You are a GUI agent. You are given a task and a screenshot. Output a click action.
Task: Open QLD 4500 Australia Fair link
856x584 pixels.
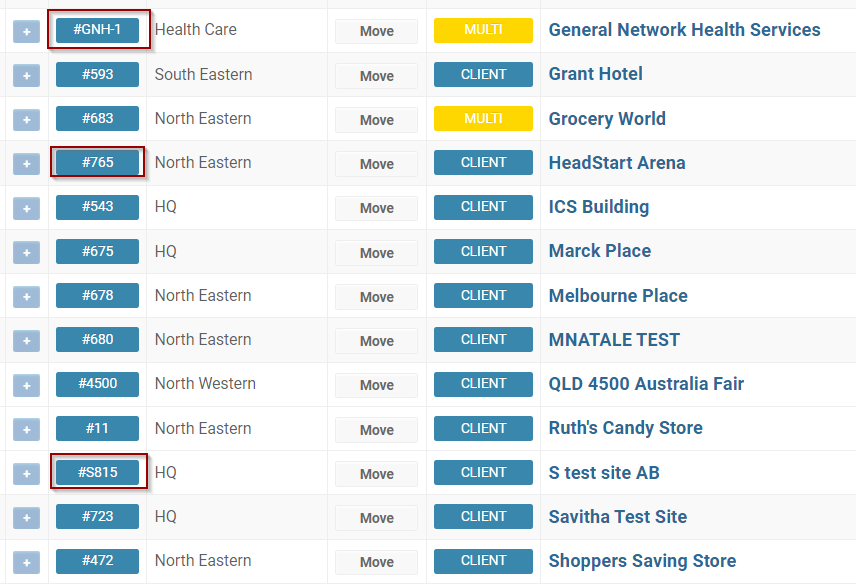click(646, 384)
